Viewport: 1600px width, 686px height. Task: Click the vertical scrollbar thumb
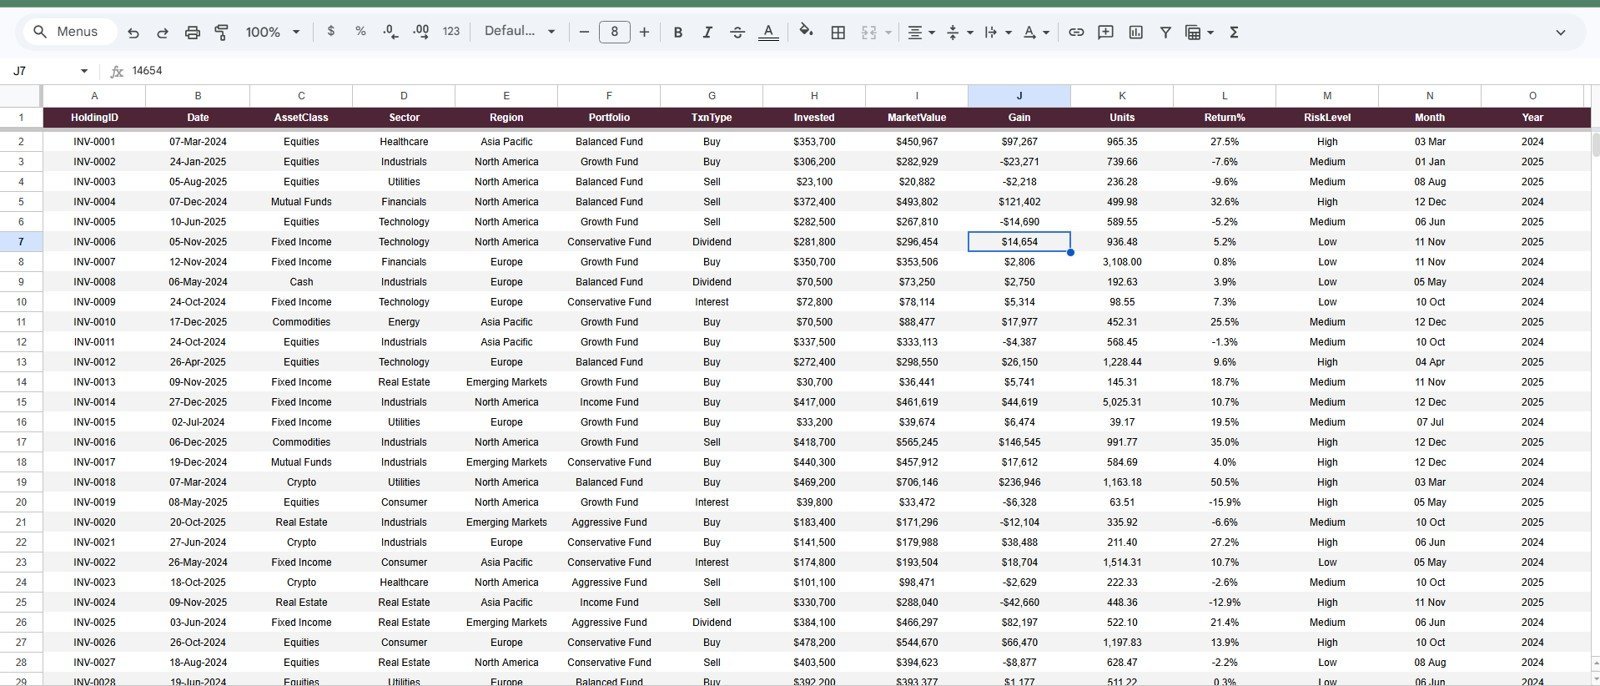(x=1595, y=144)
